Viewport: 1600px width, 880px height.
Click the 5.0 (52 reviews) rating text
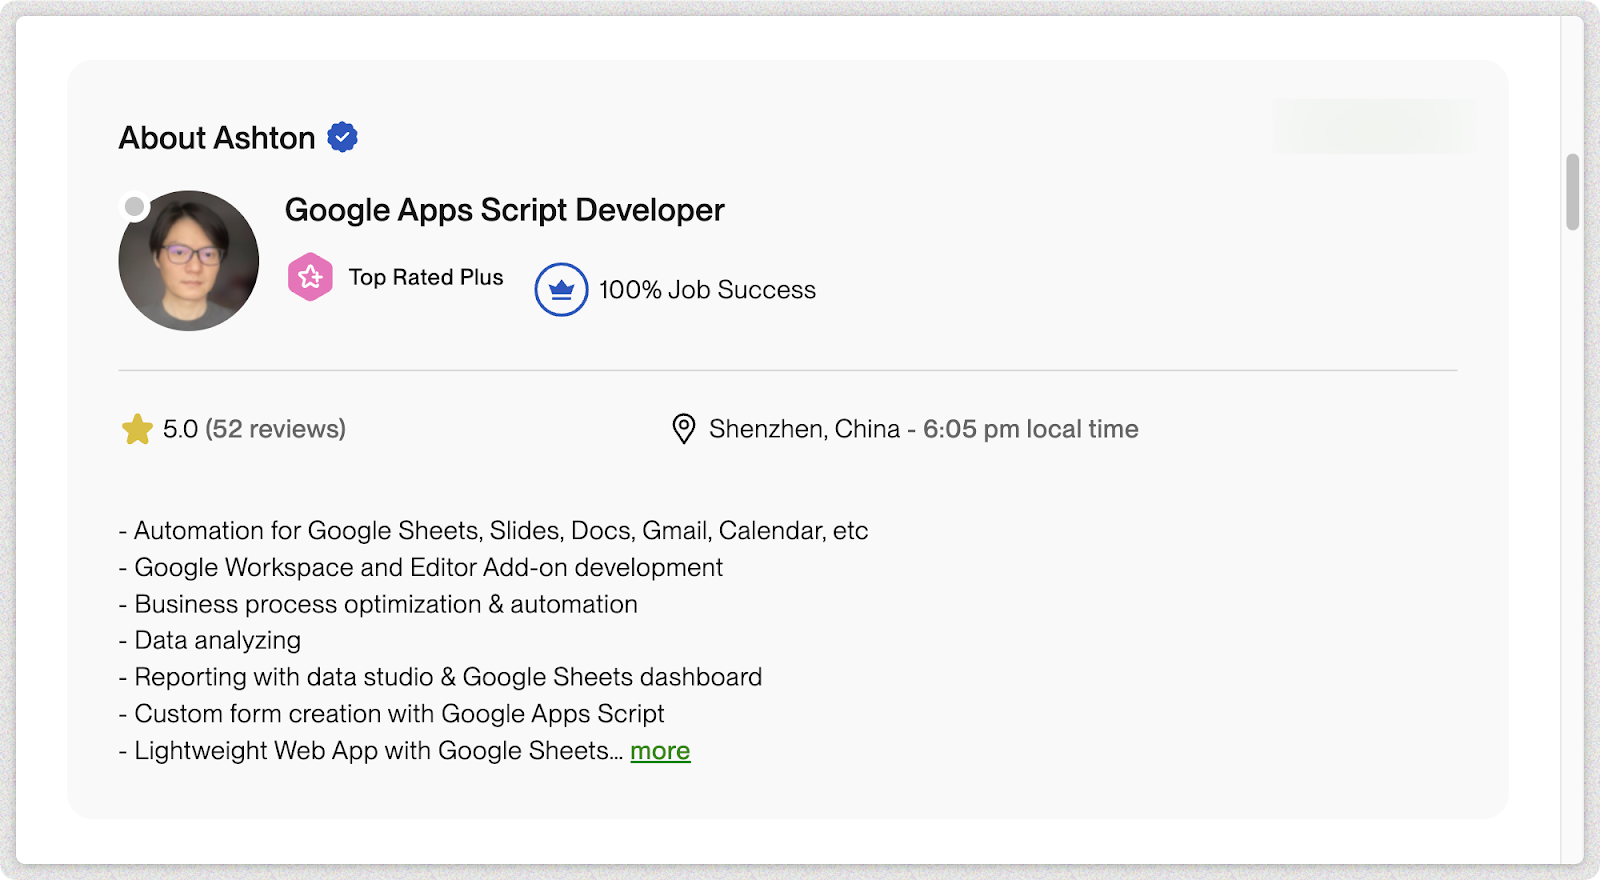254,429
